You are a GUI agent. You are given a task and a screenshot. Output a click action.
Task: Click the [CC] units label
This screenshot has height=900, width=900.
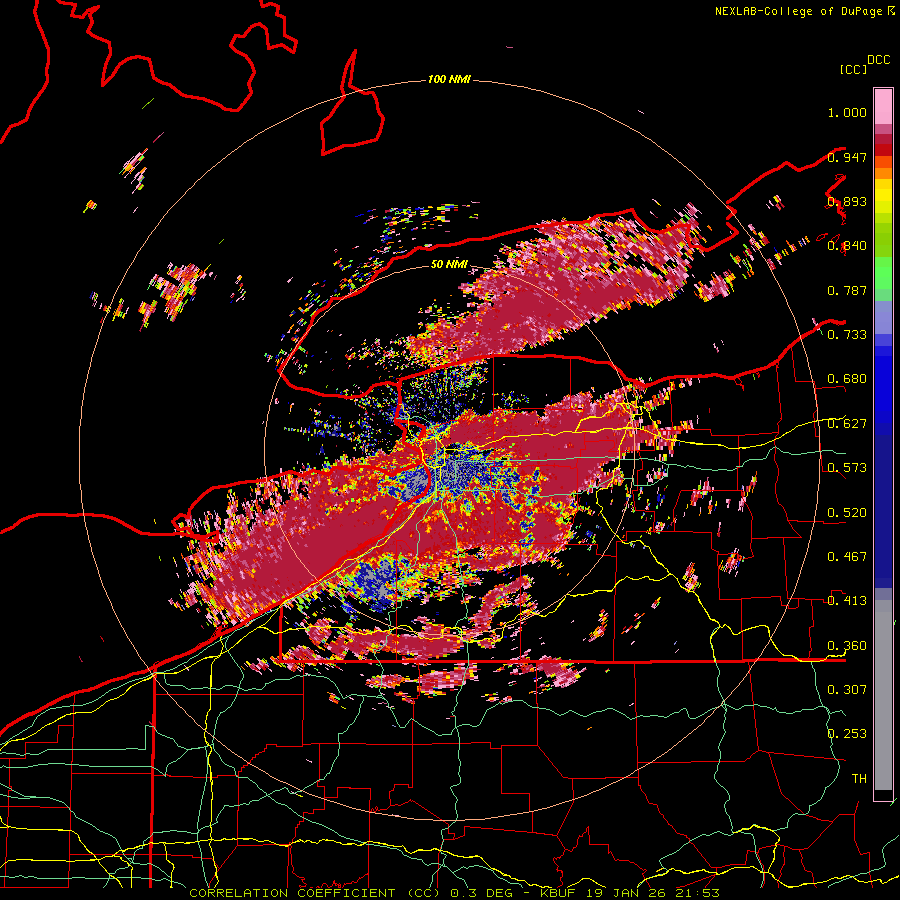(x=853, y=69)
